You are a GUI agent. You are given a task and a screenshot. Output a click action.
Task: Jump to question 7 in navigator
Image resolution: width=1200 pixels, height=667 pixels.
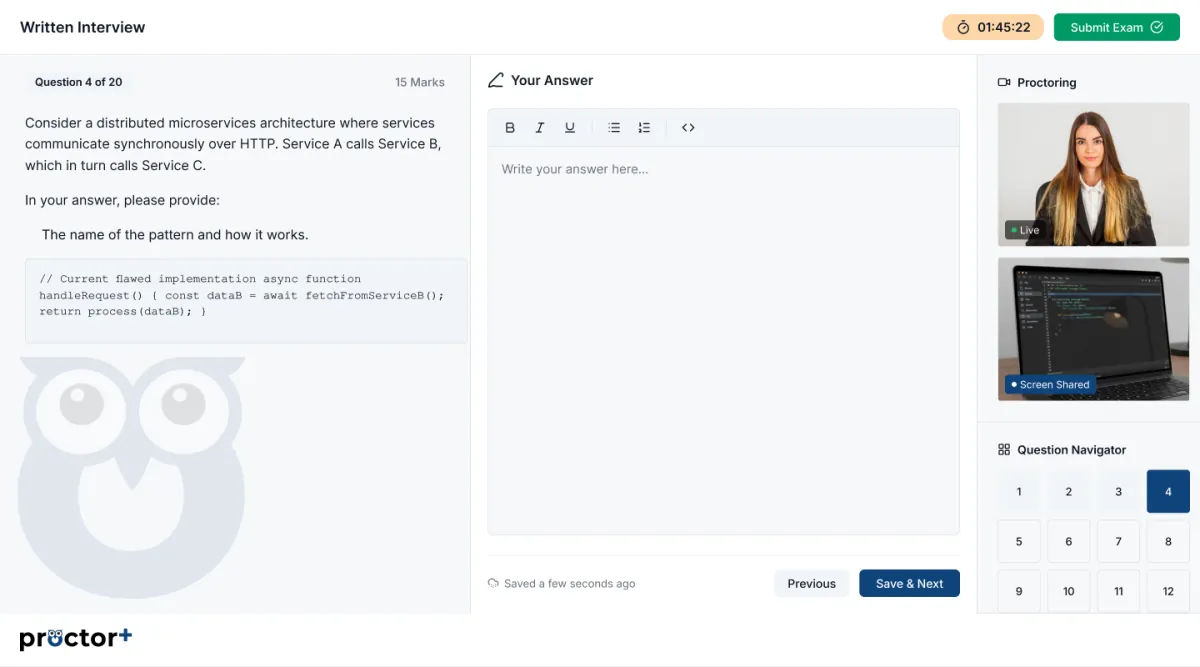point(1118,541)
